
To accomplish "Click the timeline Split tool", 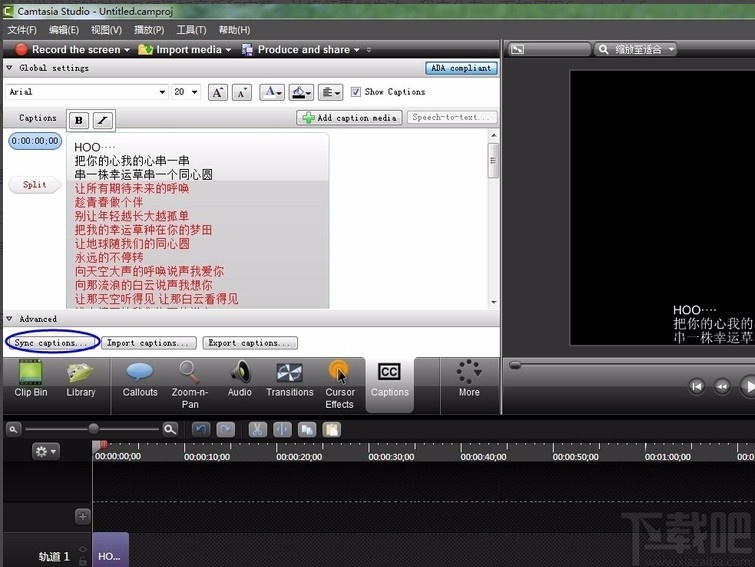I will [282, 429].
